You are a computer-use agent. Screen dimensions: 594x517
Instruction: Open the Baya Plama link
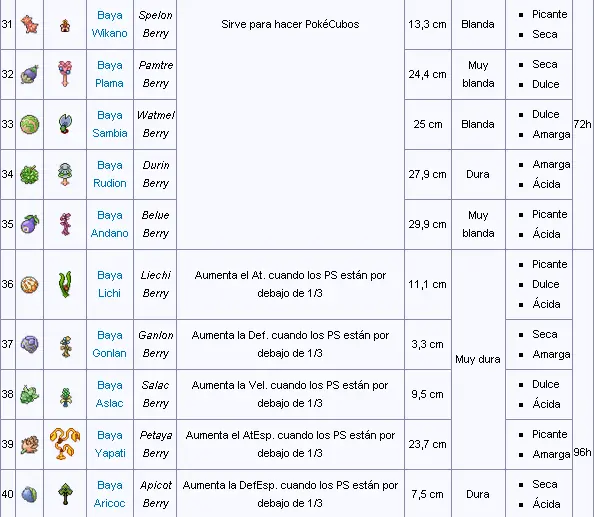coord(109,74)
